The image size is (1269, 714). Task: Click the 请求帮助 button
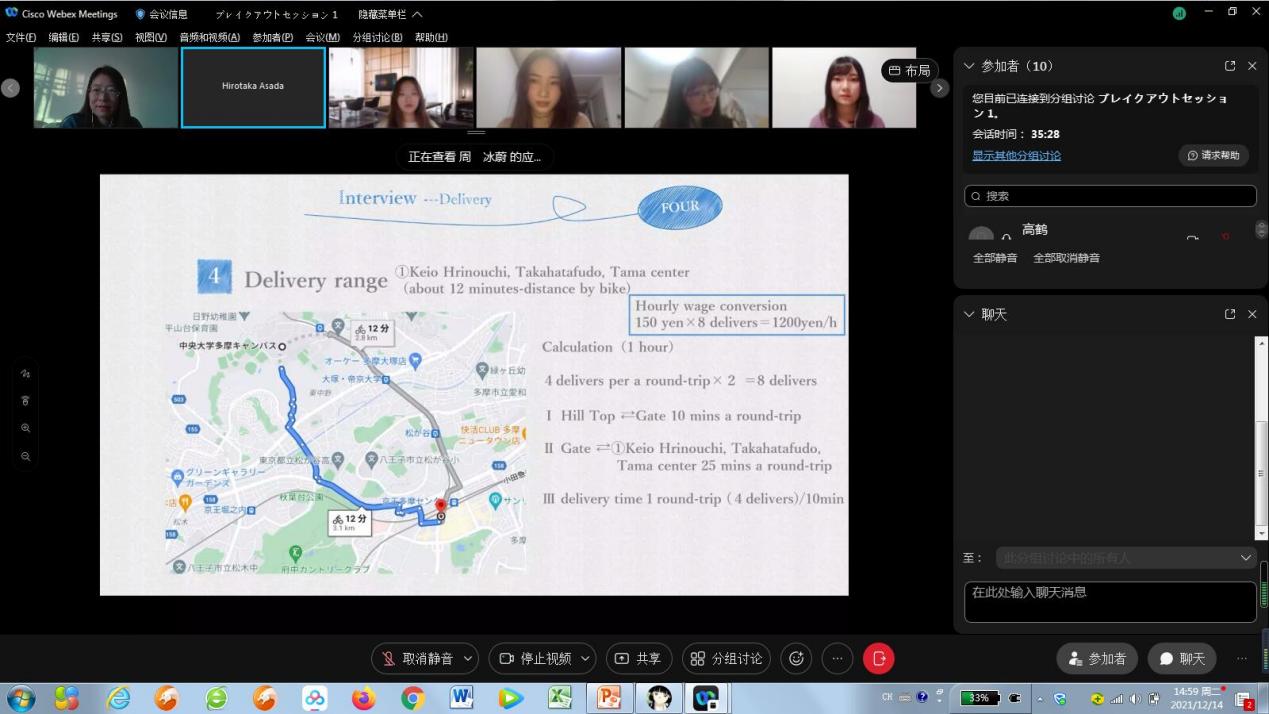click(x=1213, y=156)
